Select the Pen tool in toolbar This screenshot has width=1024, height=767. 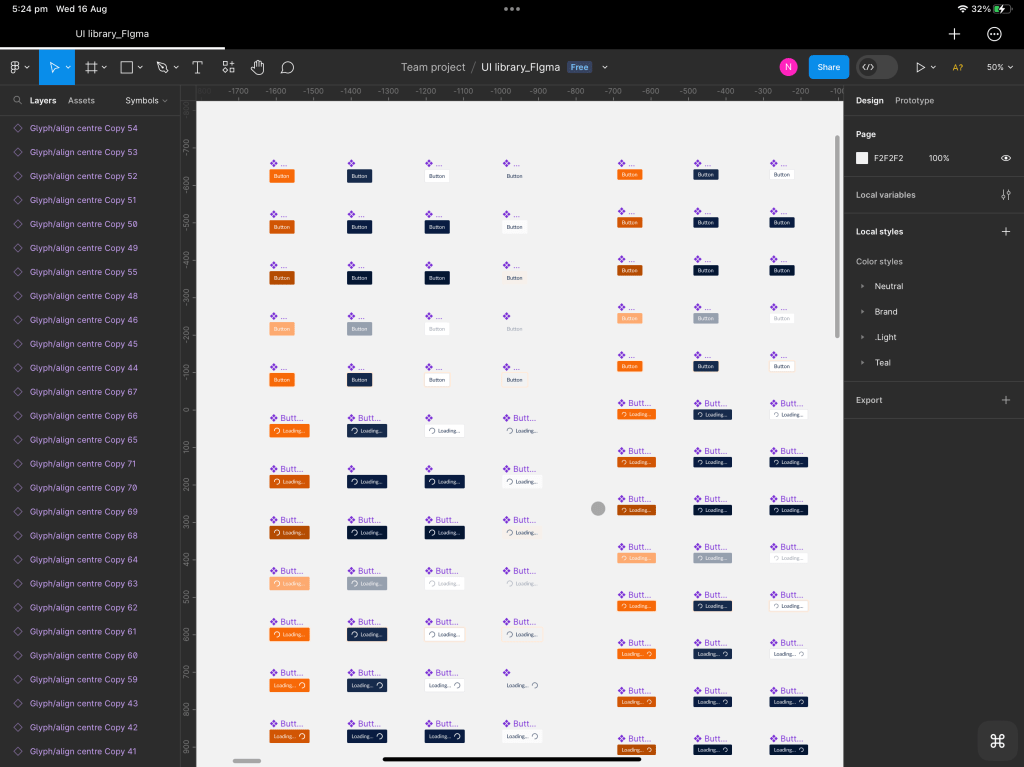coord(162,67)
